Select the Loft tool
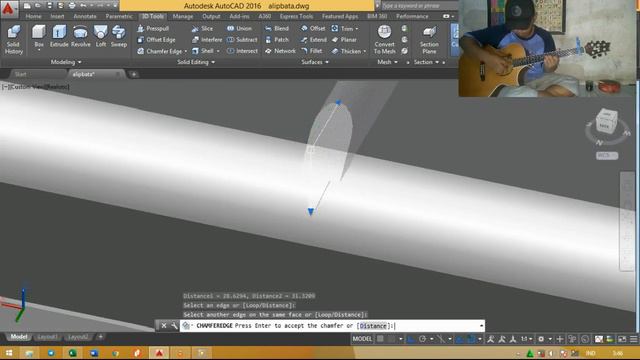Image resolution: width=640 pixels, height=360 pixels. pos(100,36)
